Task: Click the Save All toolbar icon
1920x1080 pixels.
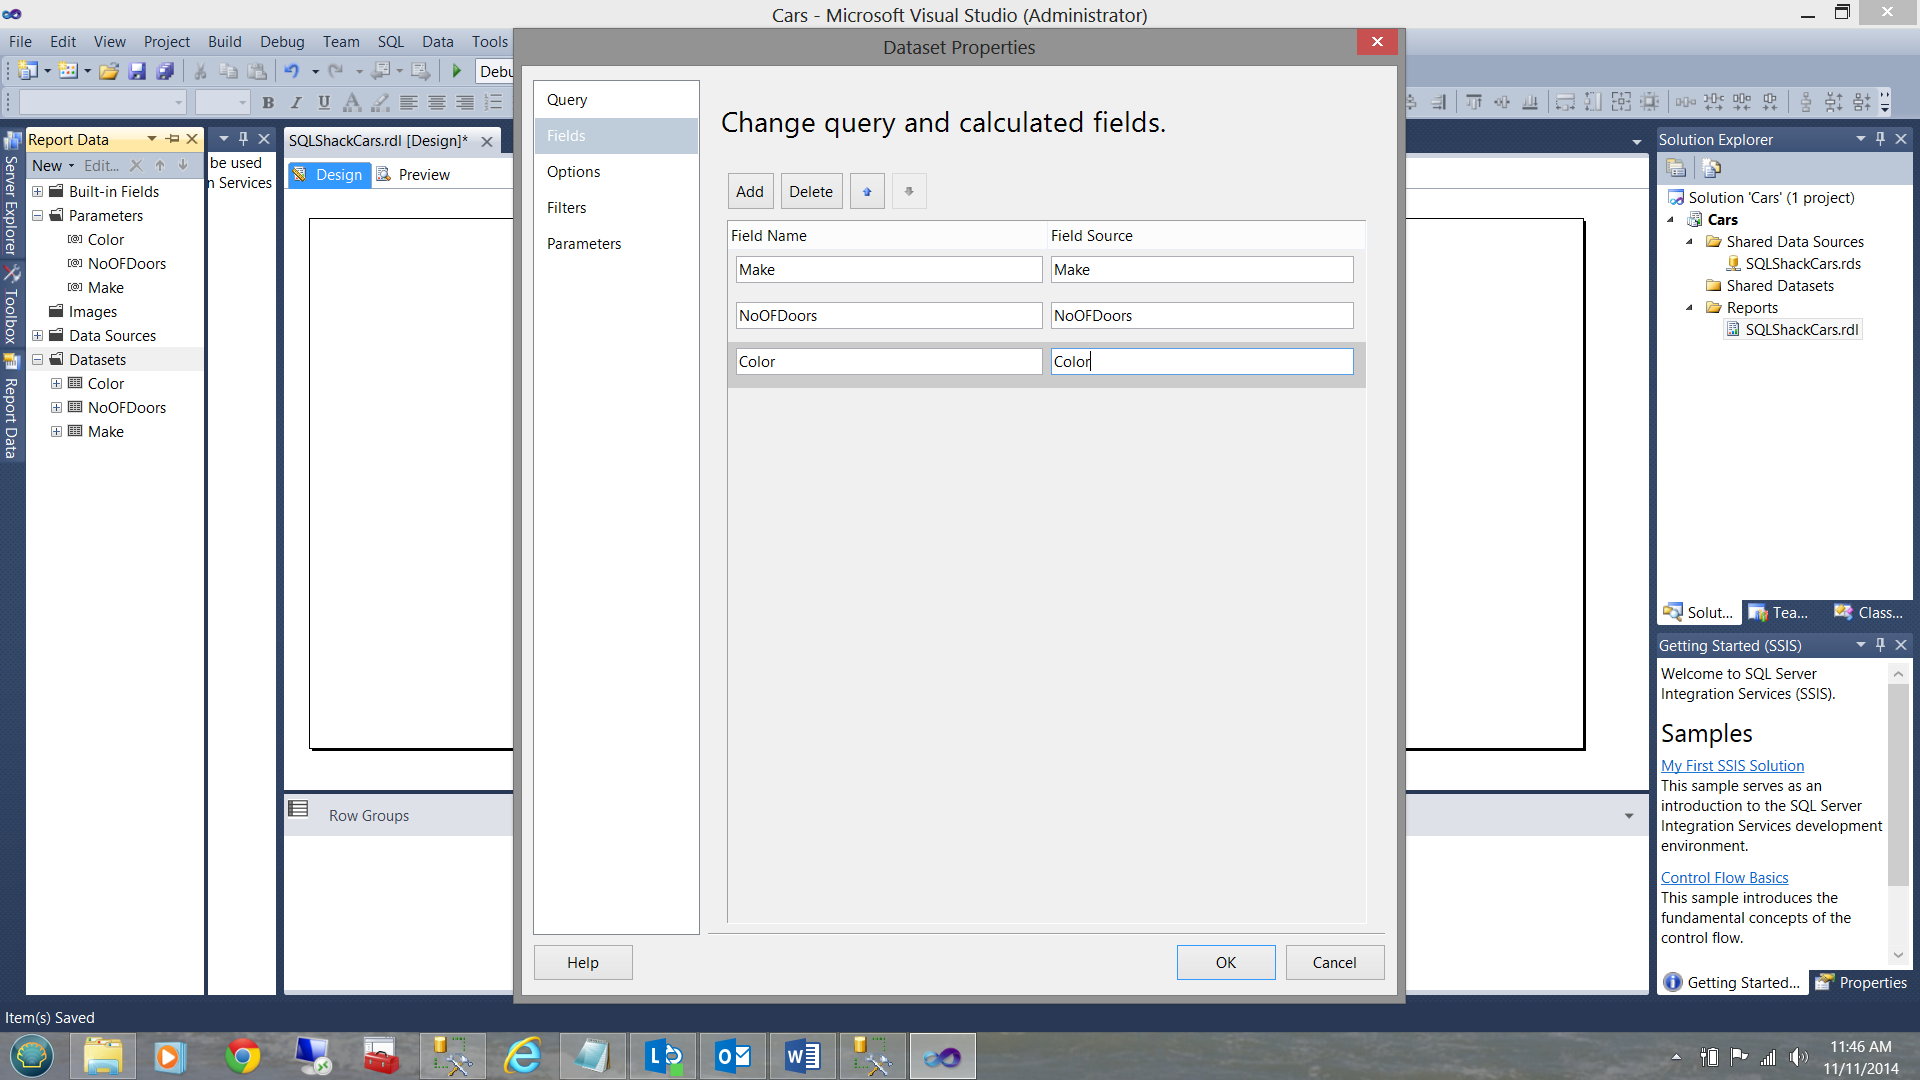Action: [x=166, y=71]
